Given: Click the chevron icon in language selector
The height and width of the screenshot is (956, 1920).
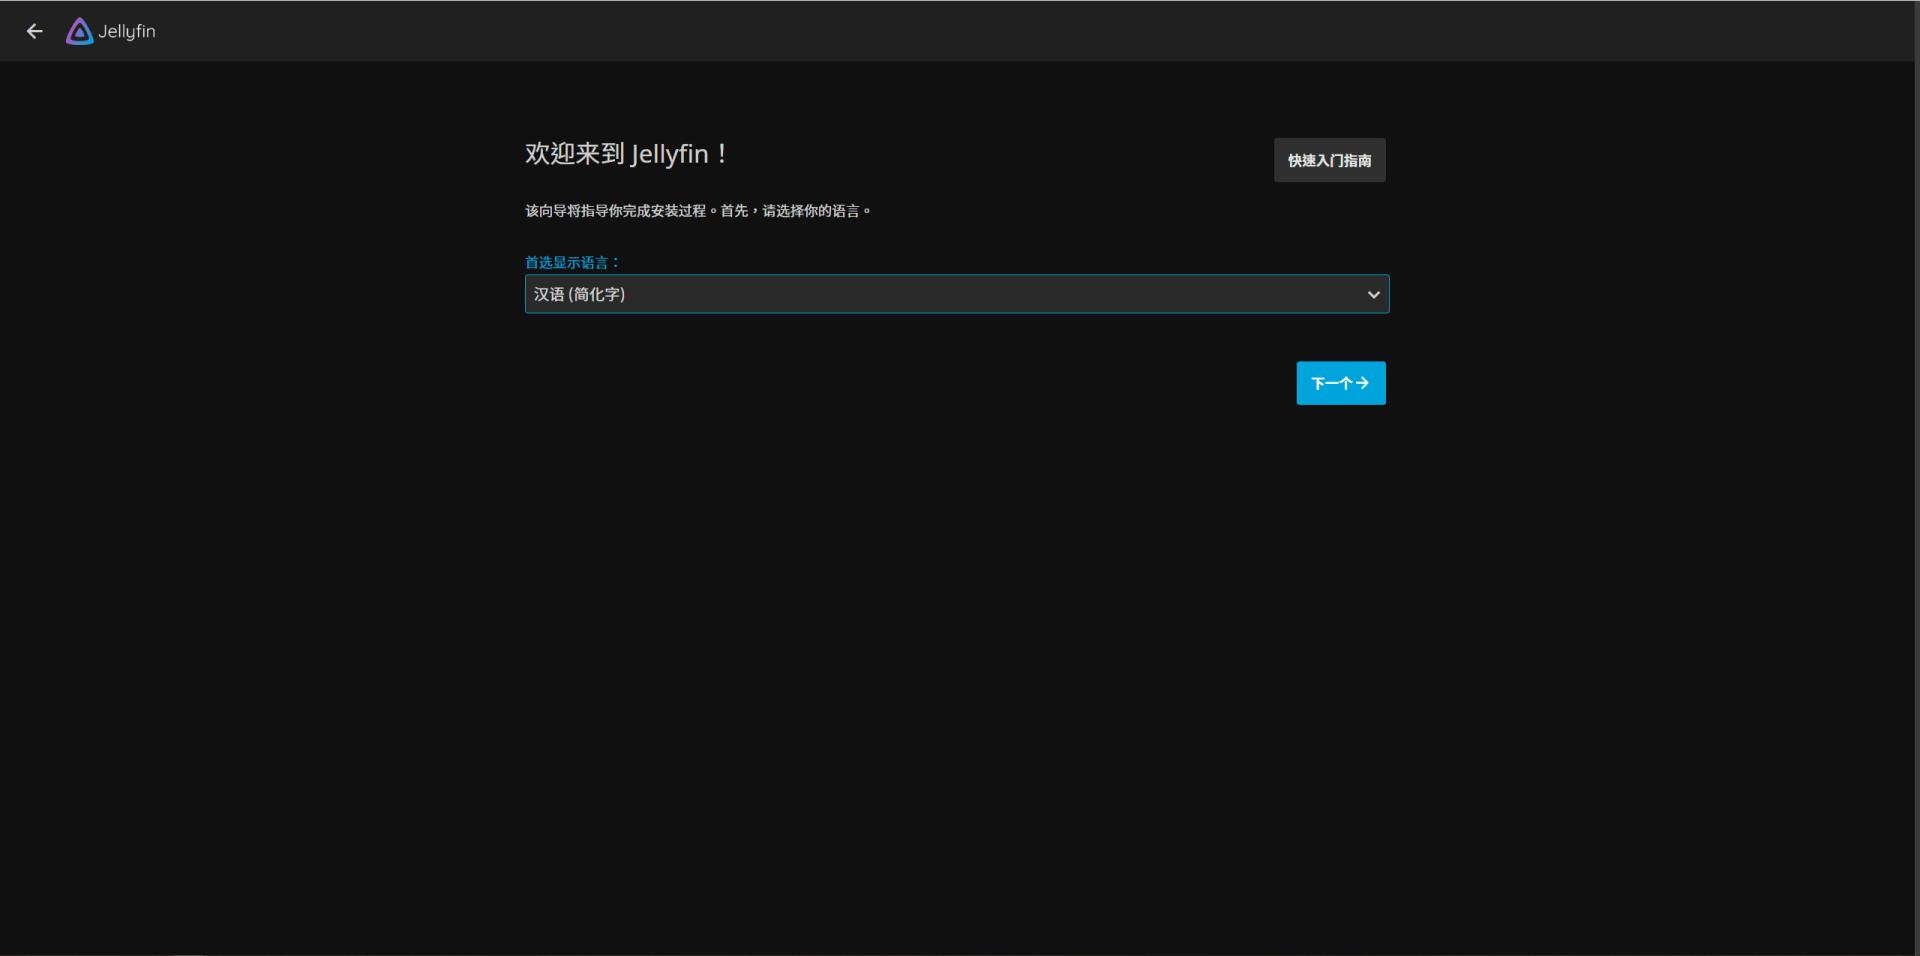Looking at the screenshot, I should 1373,294.
